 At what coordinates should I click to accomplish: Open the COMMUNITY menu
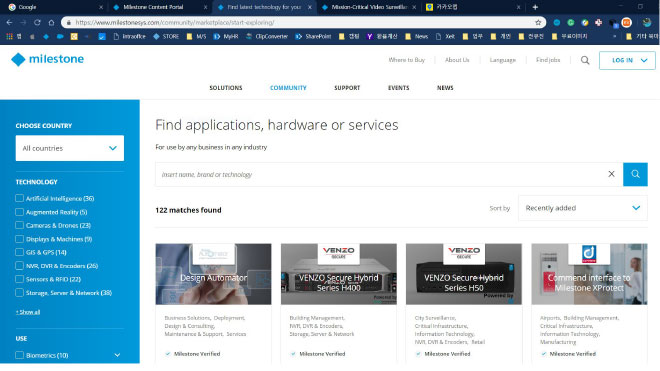point(288,88)
